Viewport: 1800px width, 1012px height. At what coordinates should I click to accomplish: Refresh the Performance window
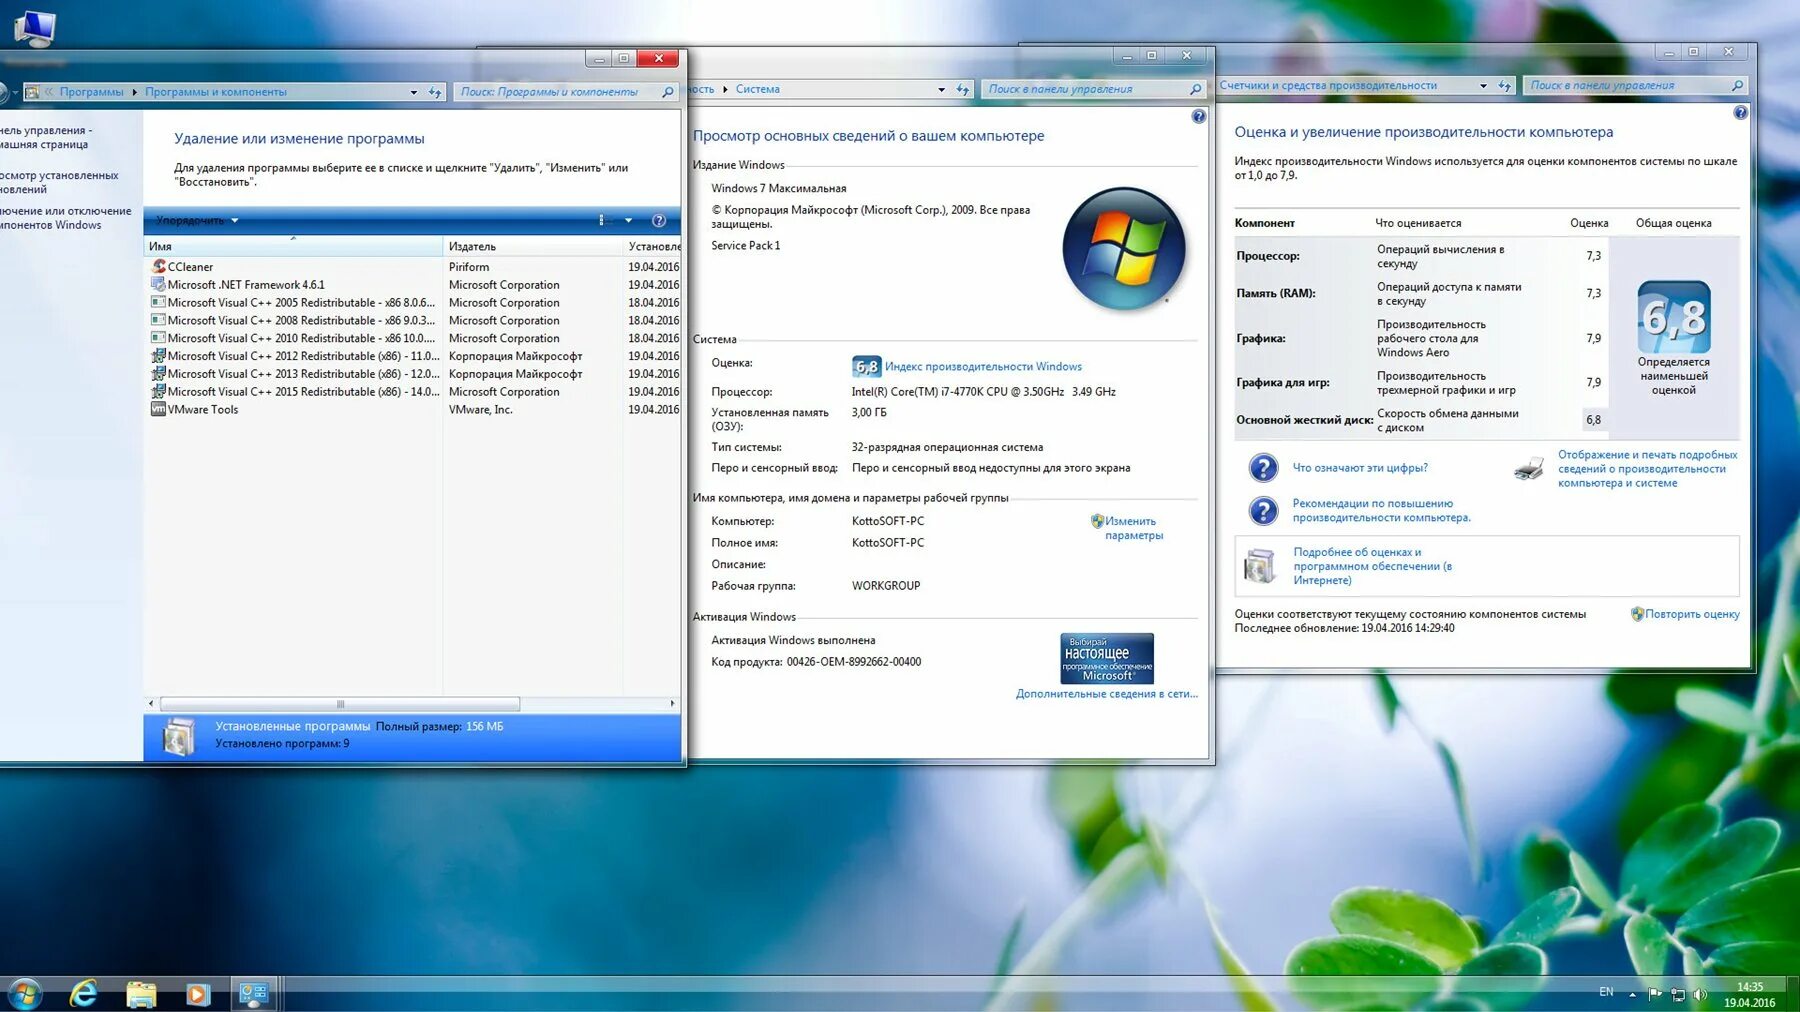1505,85
